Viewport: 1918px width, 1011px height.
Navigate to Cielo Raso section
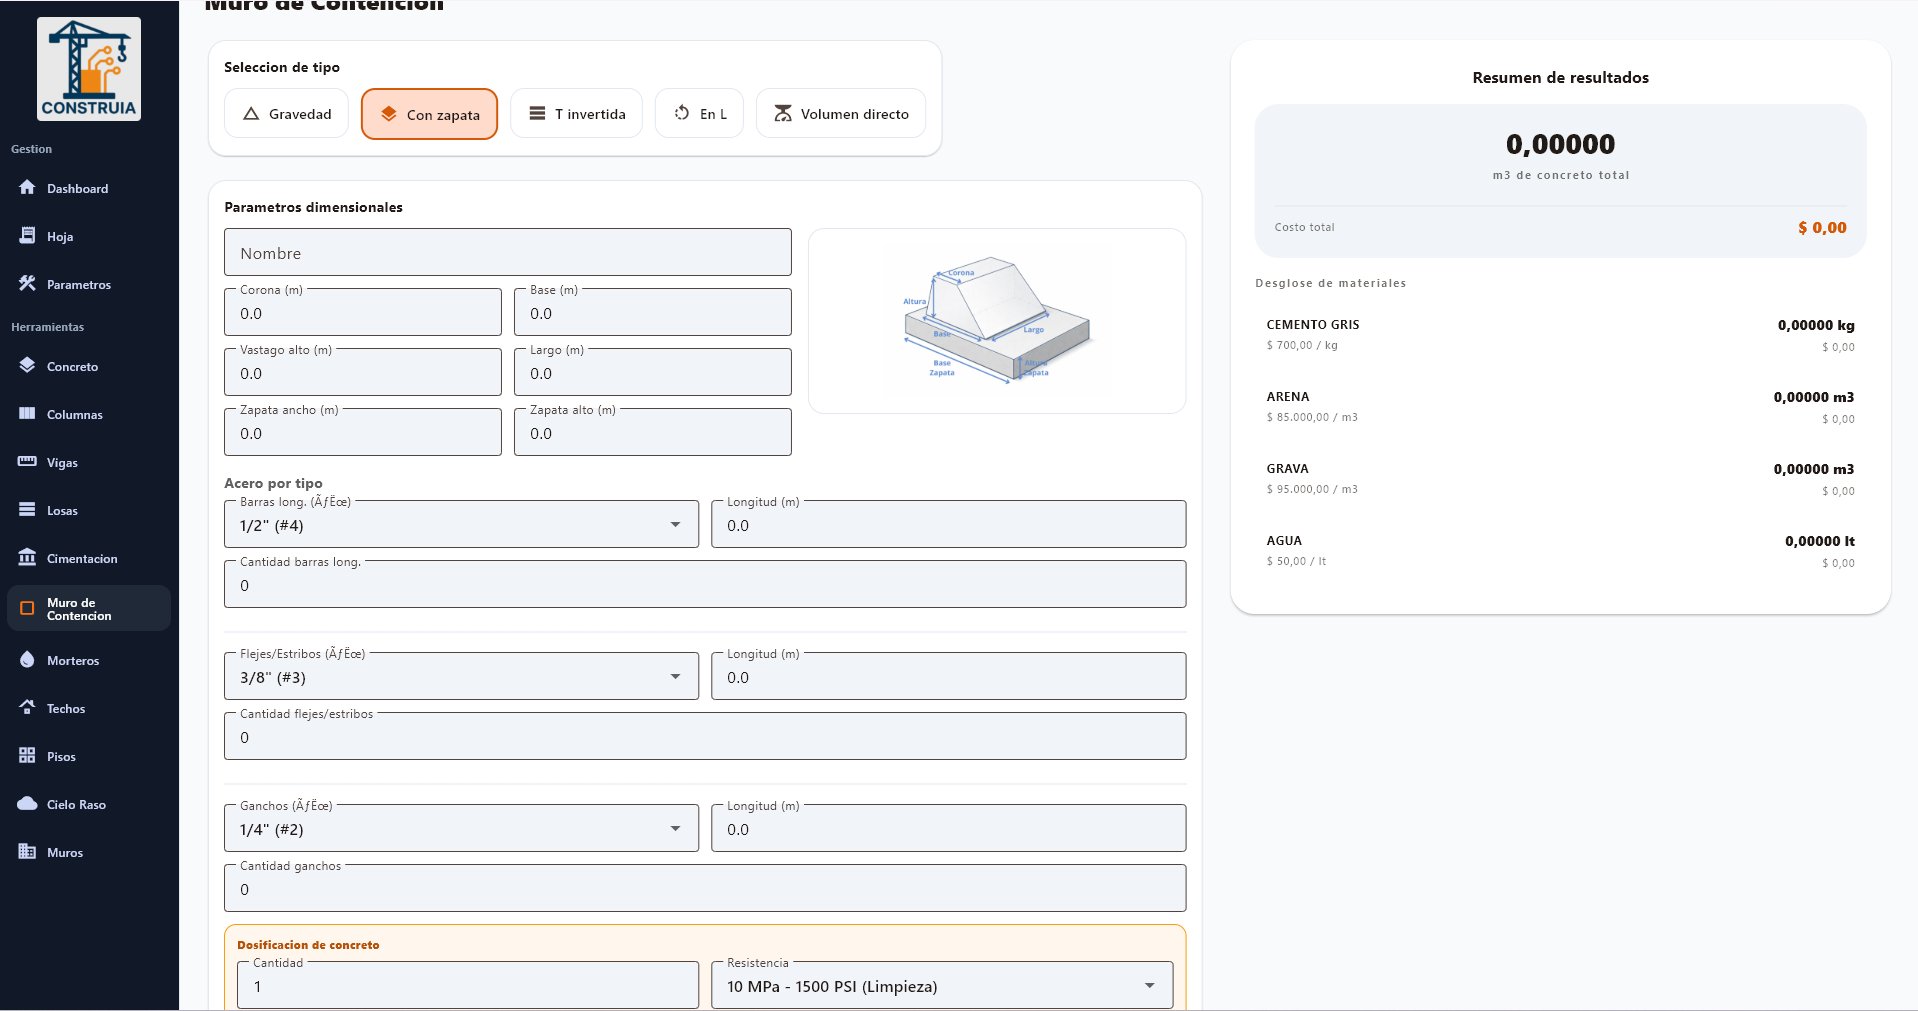click(x=75, y=805)
